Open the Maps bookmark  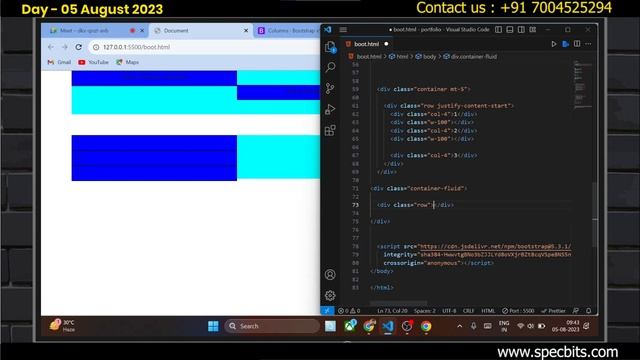tap(127, 62)
